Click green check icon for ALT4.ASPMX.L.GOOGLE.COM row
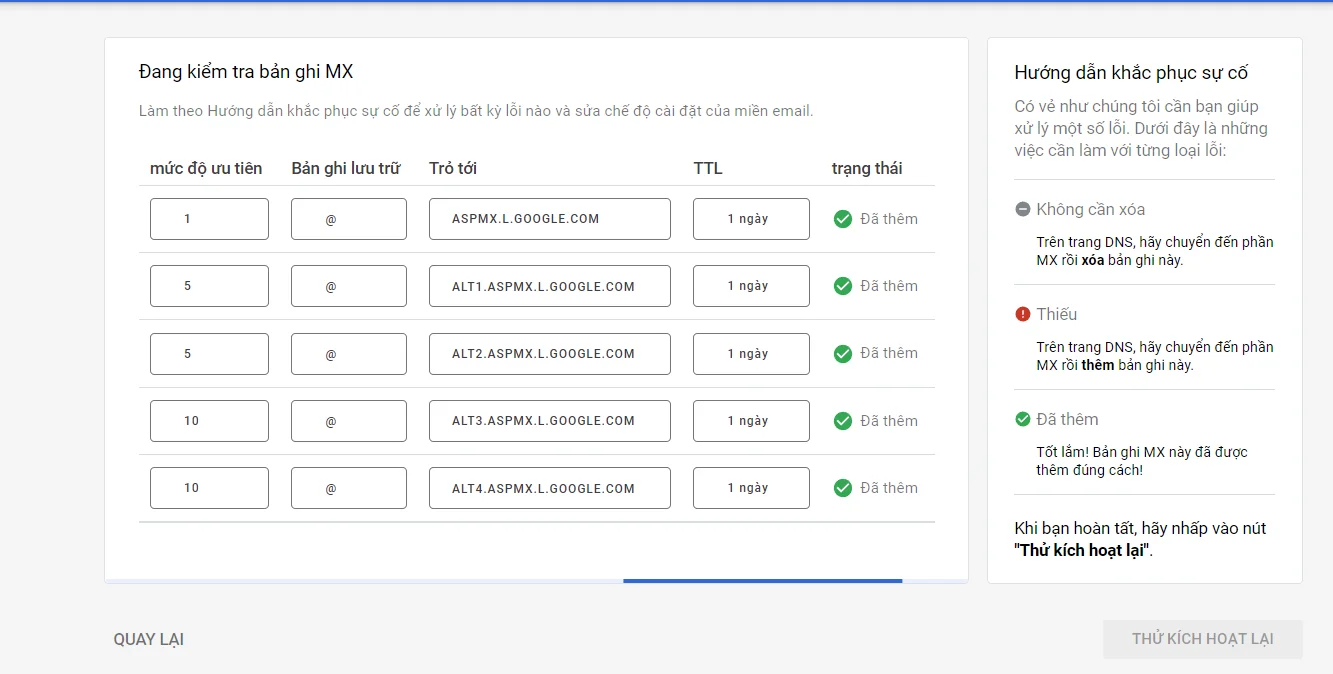Viewport: 1333px width, 674px height. point(843,488)
